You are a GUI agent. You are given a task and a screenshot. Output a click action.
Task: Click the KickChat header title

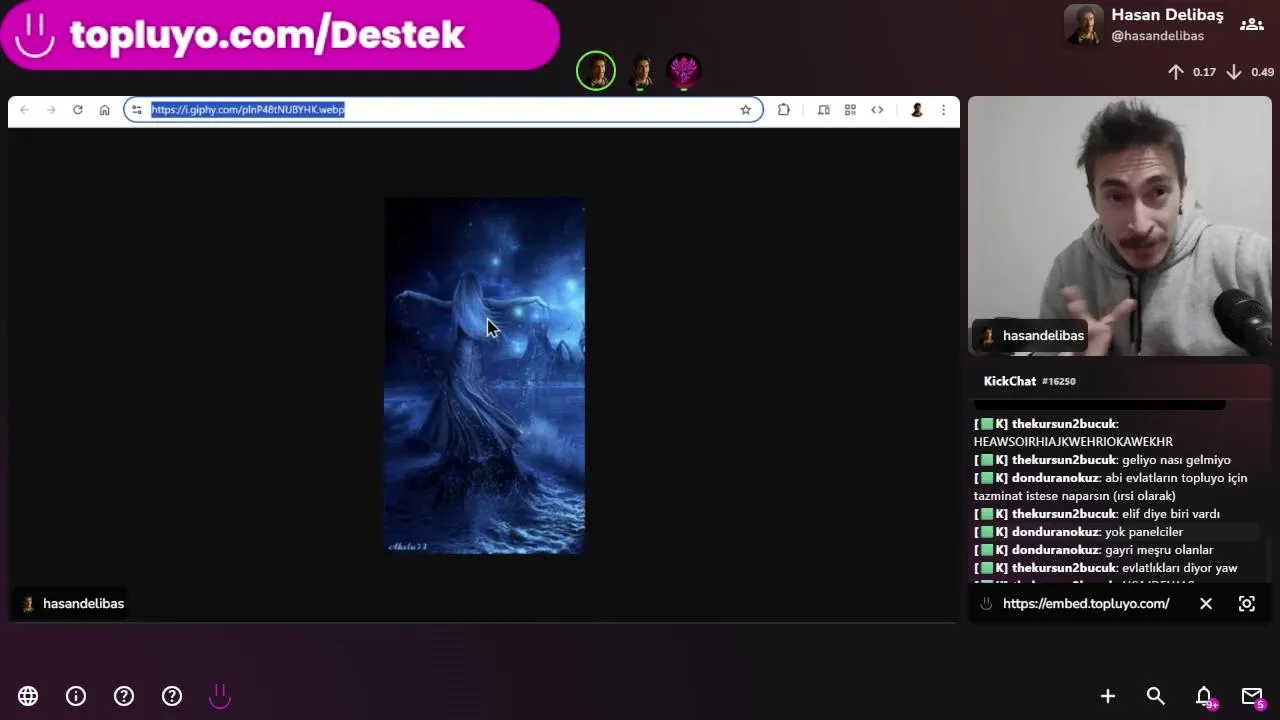pos(1010,381)
